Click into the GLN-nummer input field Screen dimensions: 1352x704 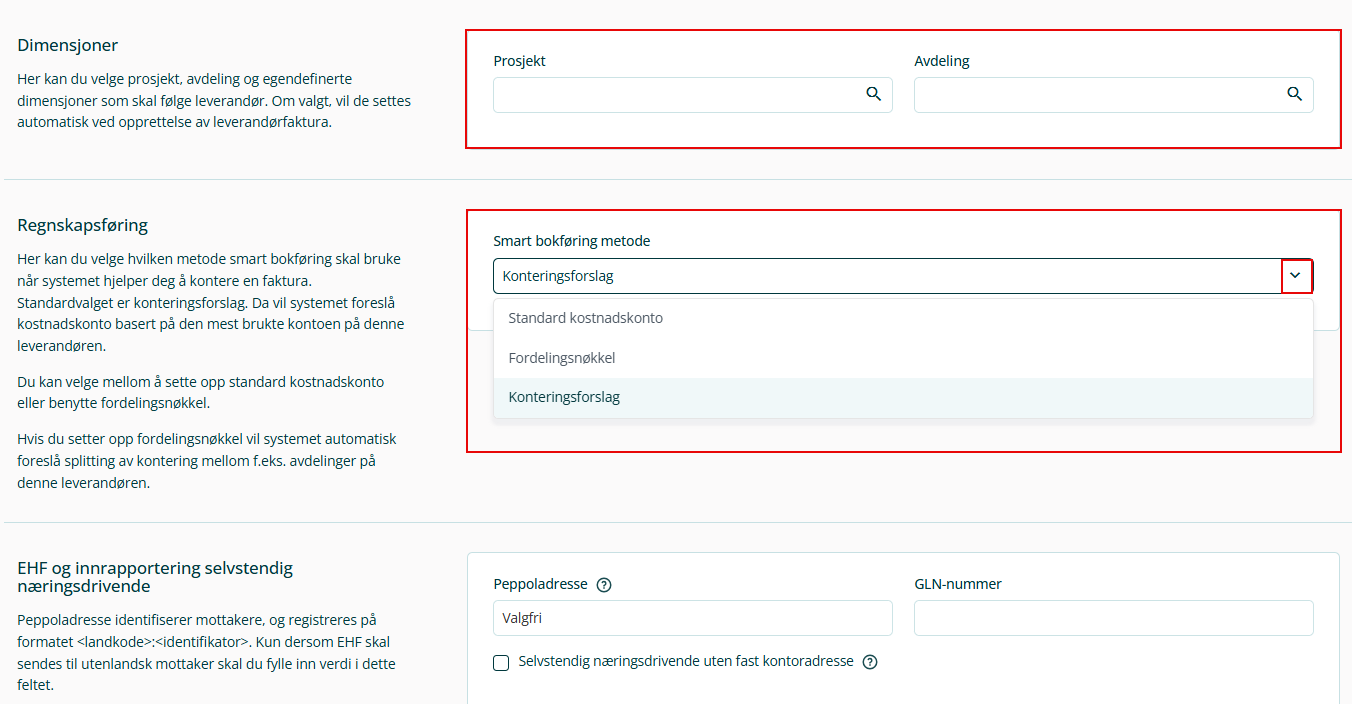click(1113, 618)
